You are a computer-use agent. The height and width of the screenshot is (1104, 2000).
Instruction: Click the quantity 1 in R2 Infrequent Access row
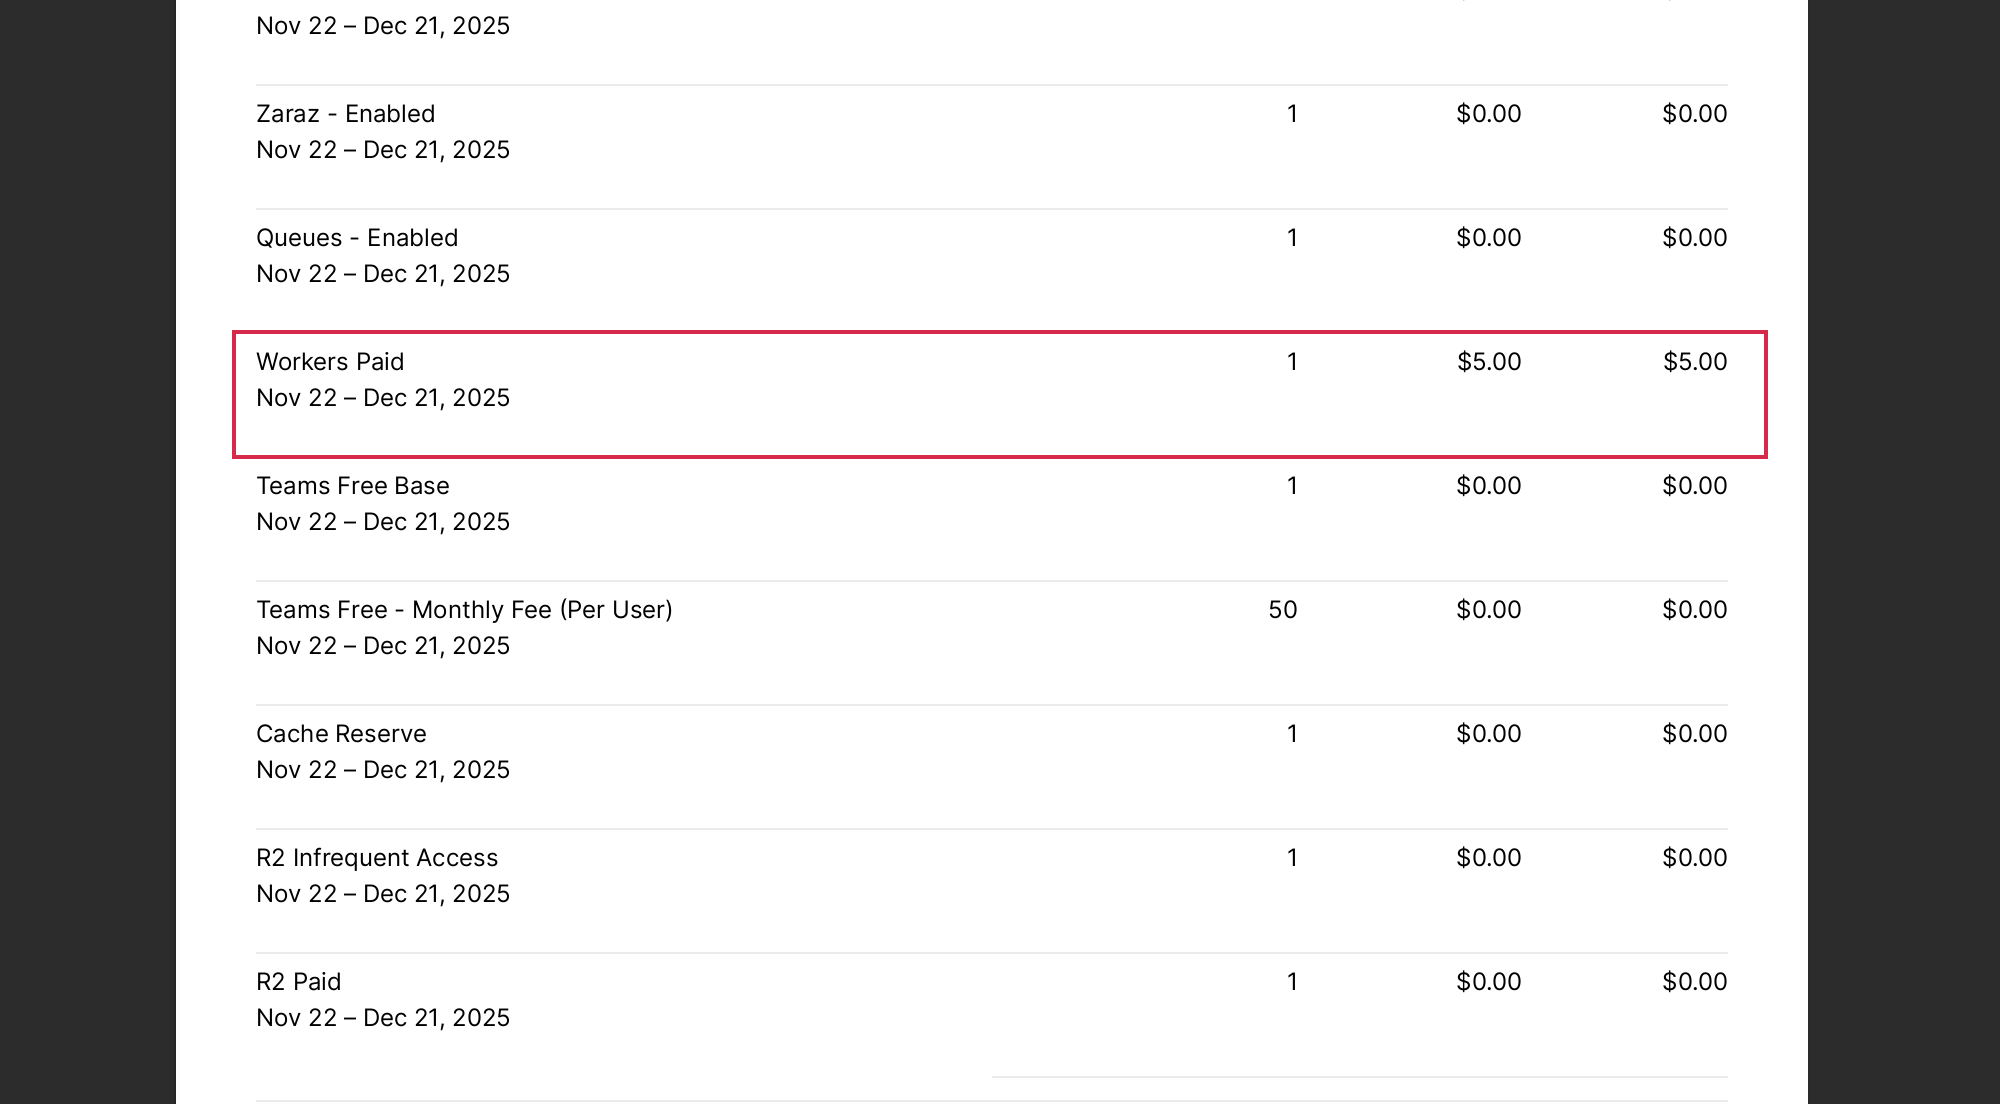click(1292, 858)
